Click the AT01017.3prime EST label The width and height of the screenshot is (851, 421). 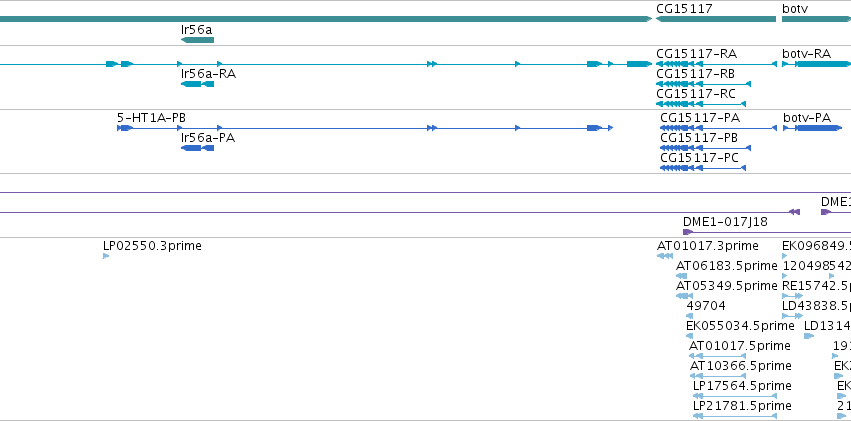click(x=708, y=246)
